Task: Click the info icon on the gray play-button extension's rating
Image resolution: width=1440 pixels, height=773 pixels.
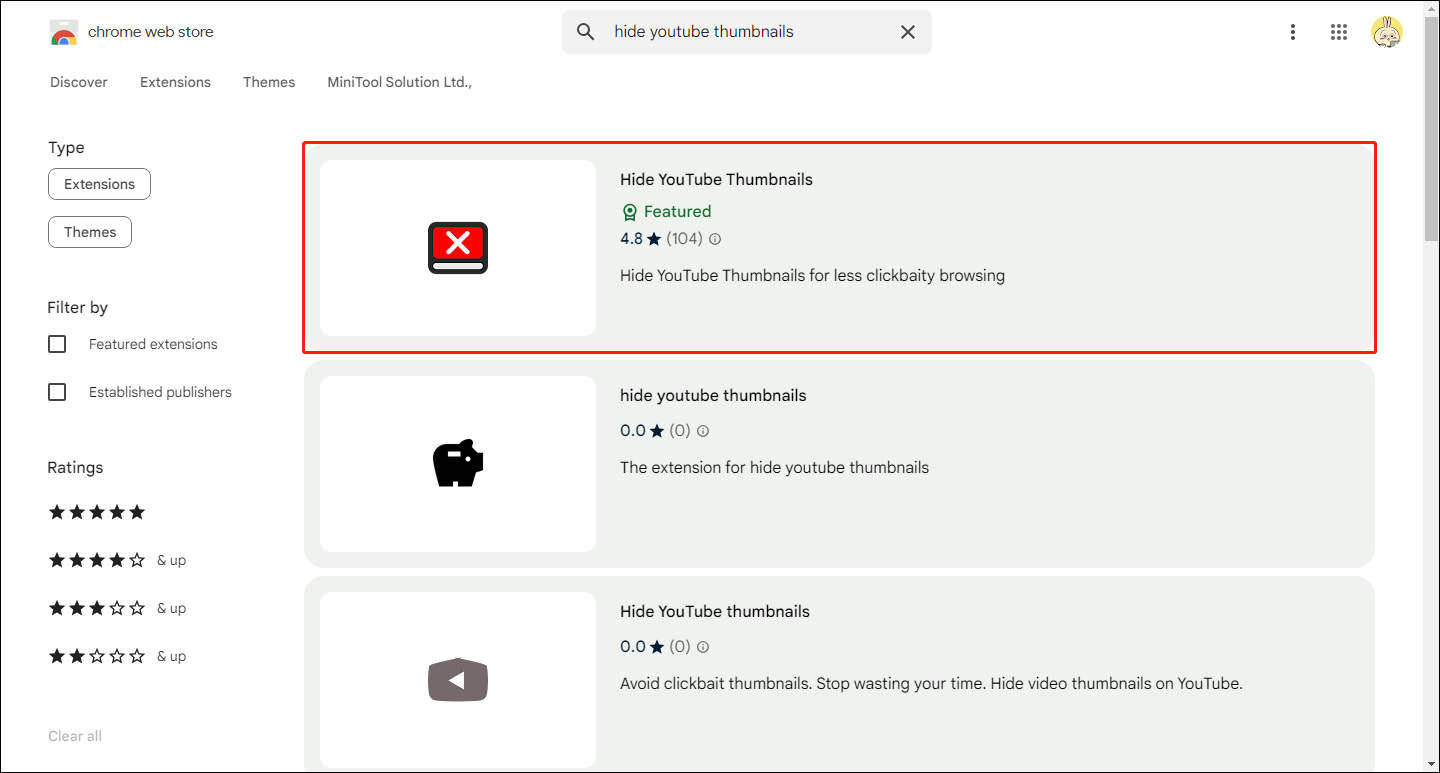Action: pyautogui.click(x=703, y=647)
